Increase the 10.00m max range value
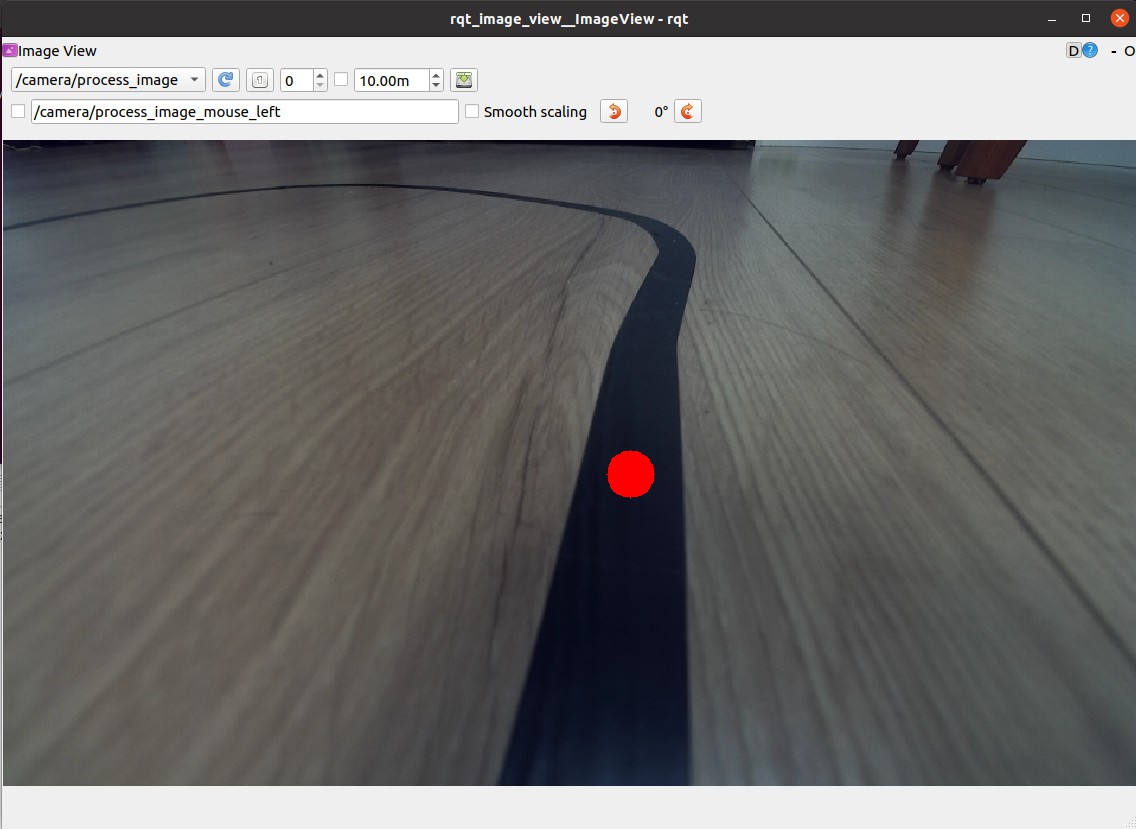Image resolution: width=1136 pixels, height=829 pixels. tap(436, 75)
